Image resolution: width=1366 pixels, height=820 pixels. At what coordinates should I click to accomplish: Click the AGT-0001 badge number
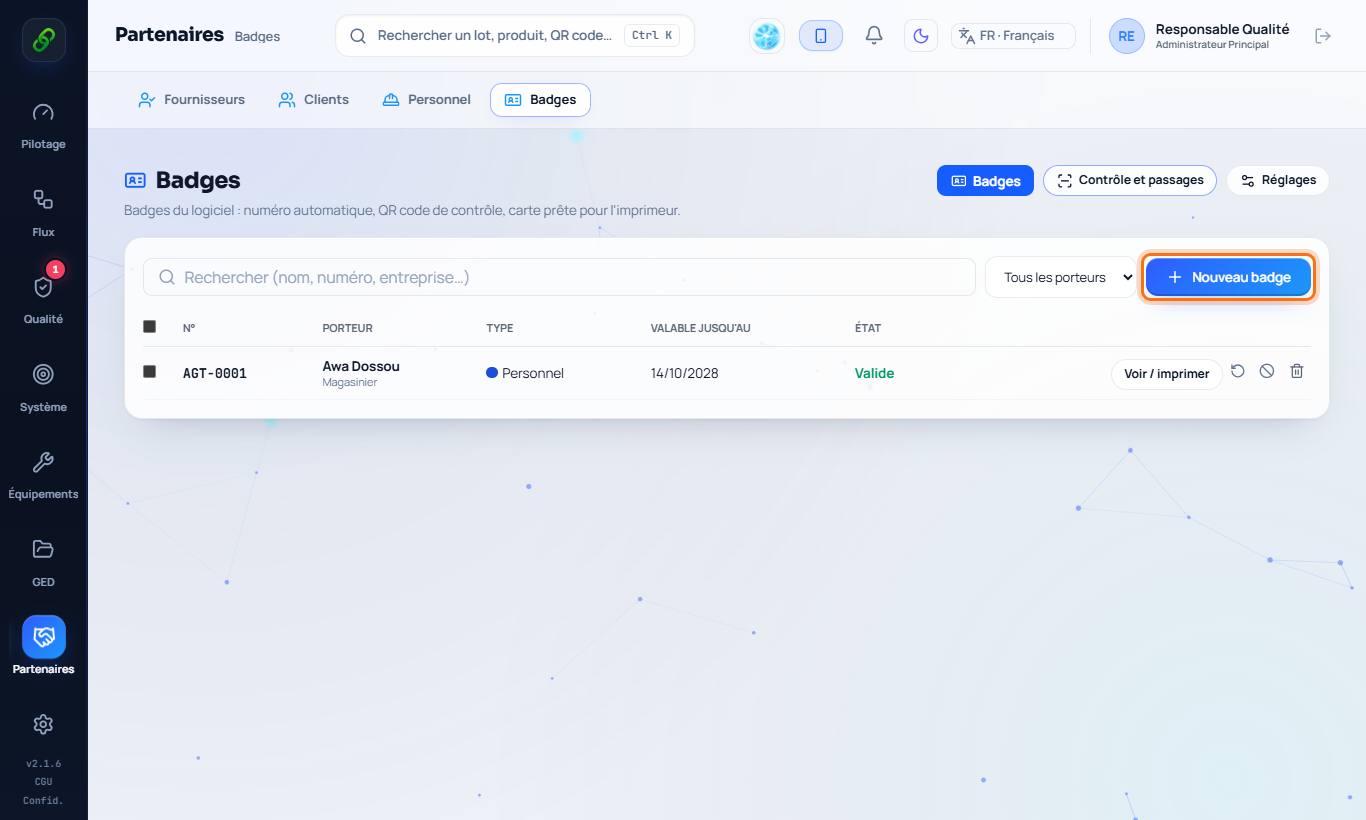pos(215,373)
